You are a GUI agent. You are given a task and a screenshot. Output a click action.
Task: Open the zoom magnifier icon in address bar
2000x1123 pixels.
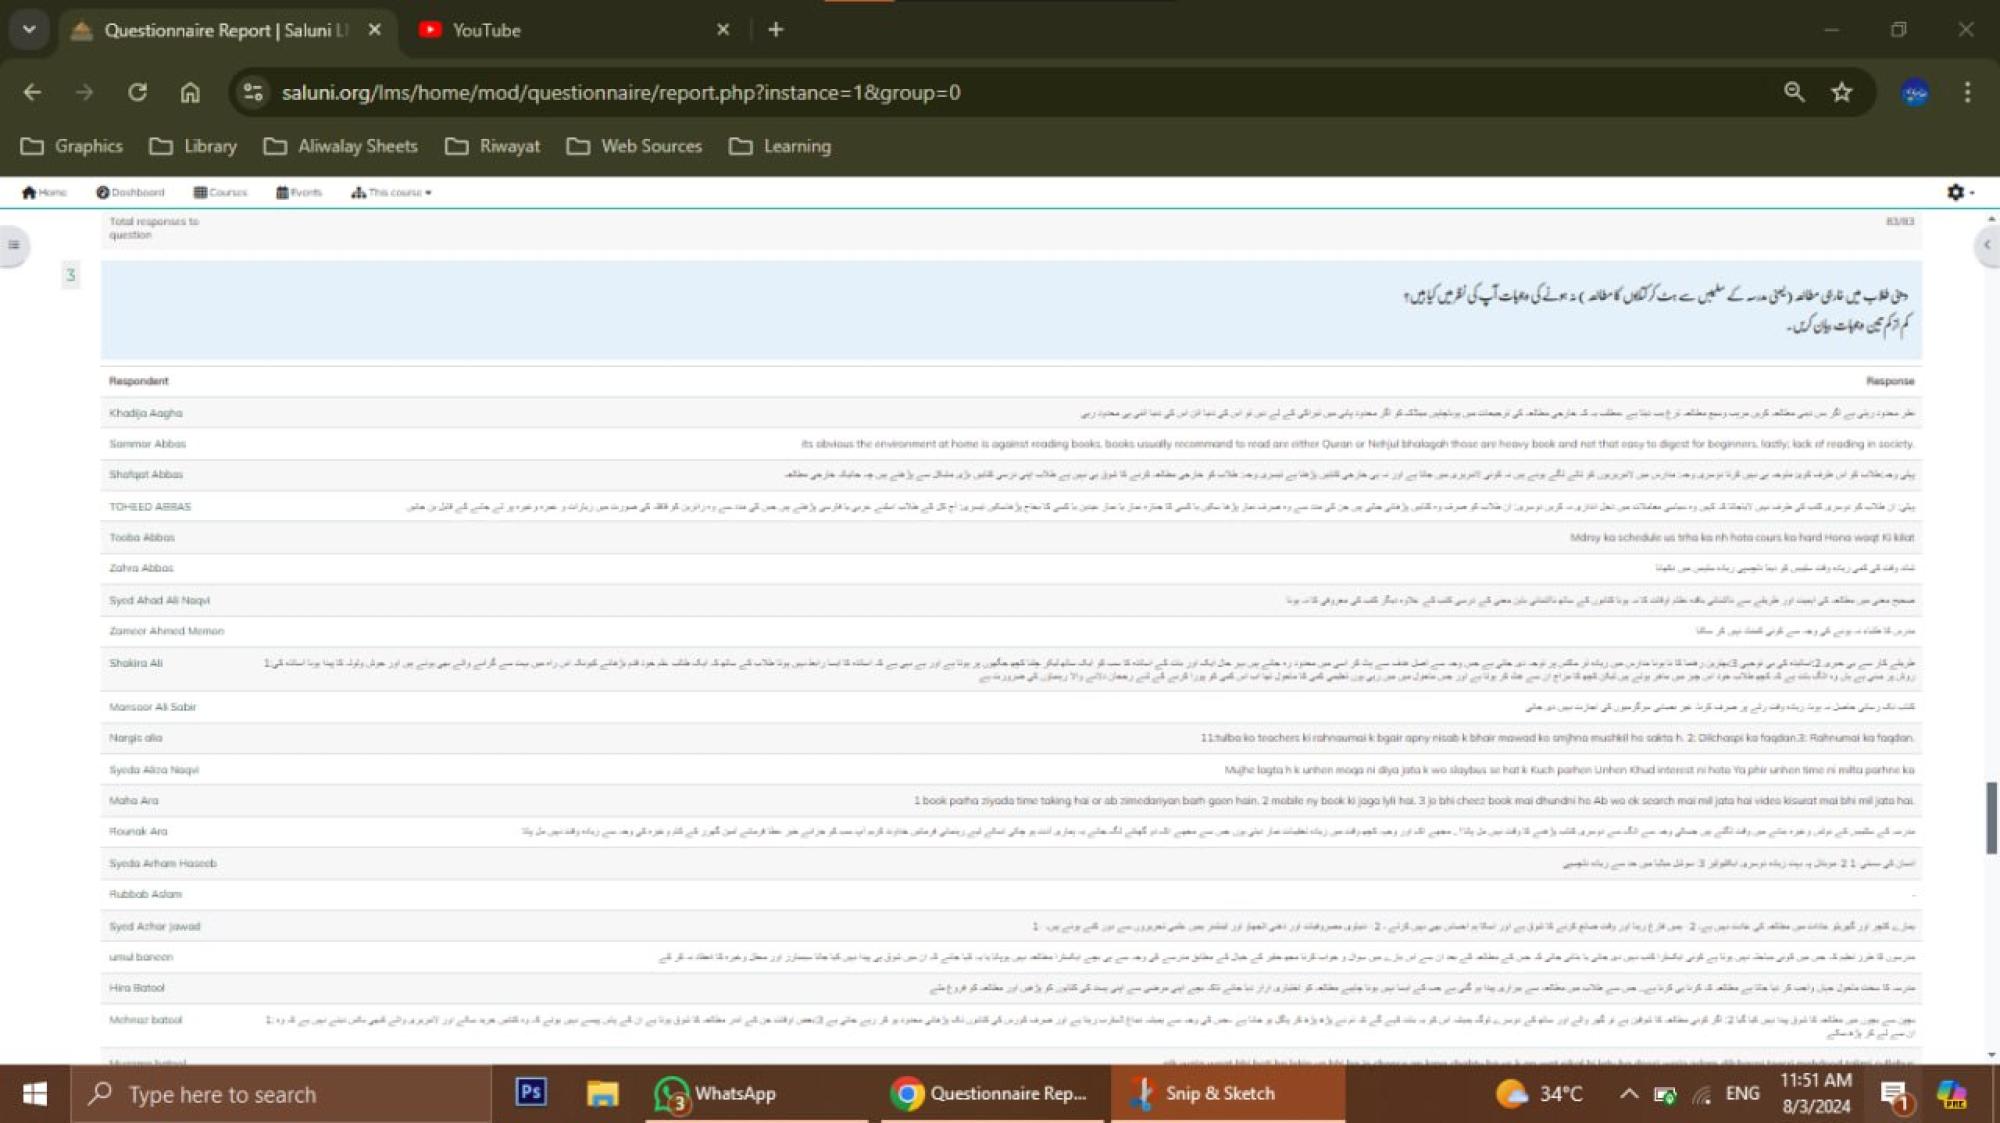click(x=1794, y=92)
